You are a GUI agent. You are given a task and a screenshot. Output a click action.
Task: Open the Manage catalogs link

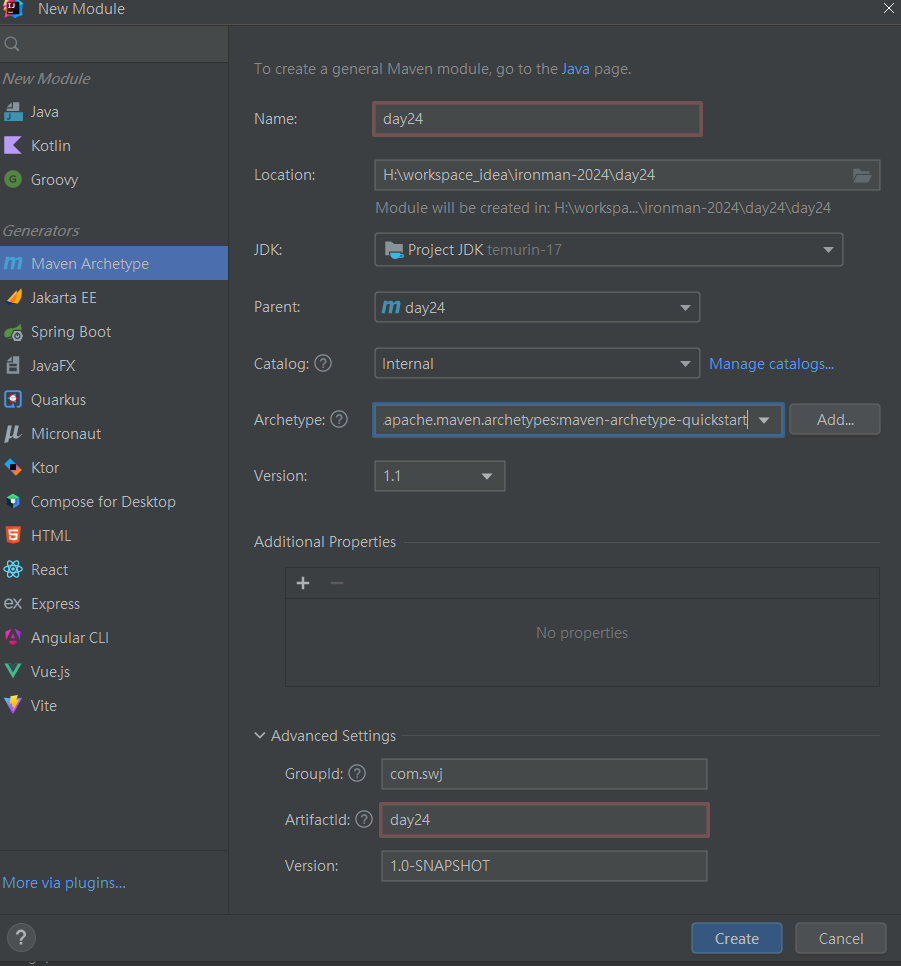coord(771,364)
